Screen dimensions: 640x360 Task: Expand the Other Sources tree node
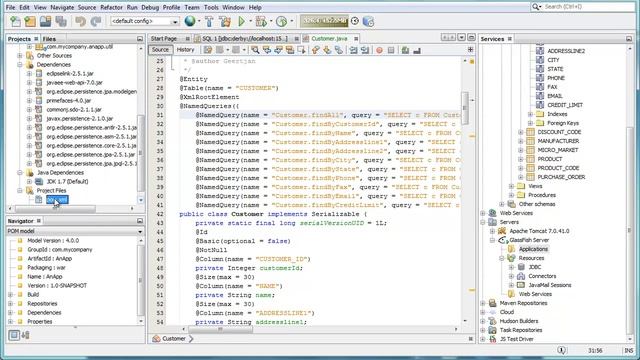coord(20,56)
